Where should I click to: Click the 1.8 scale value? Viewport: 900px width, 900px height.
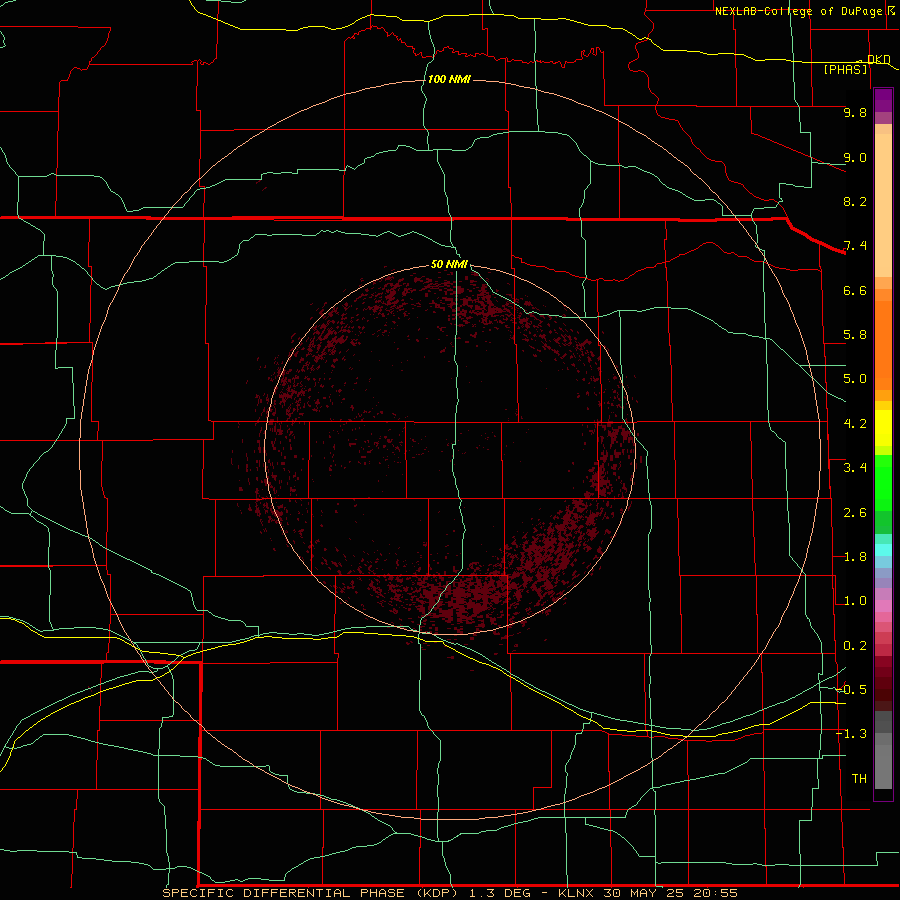click(x=855, y=557)
